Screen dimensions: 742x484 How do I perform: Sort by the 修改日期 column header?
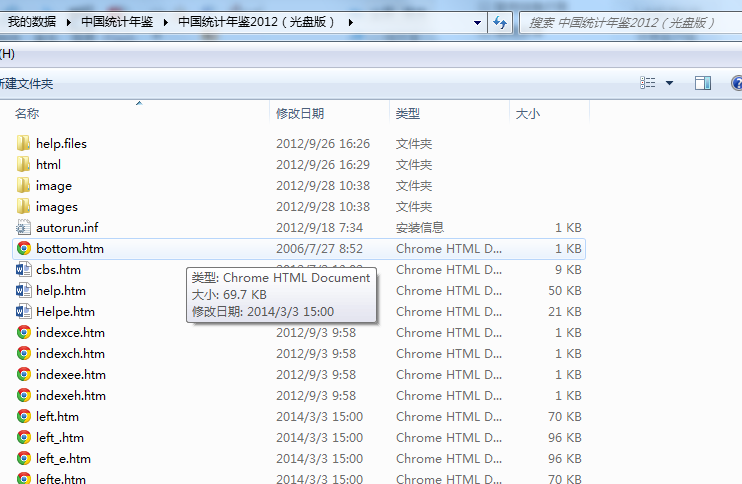click(x=300, y=114)
